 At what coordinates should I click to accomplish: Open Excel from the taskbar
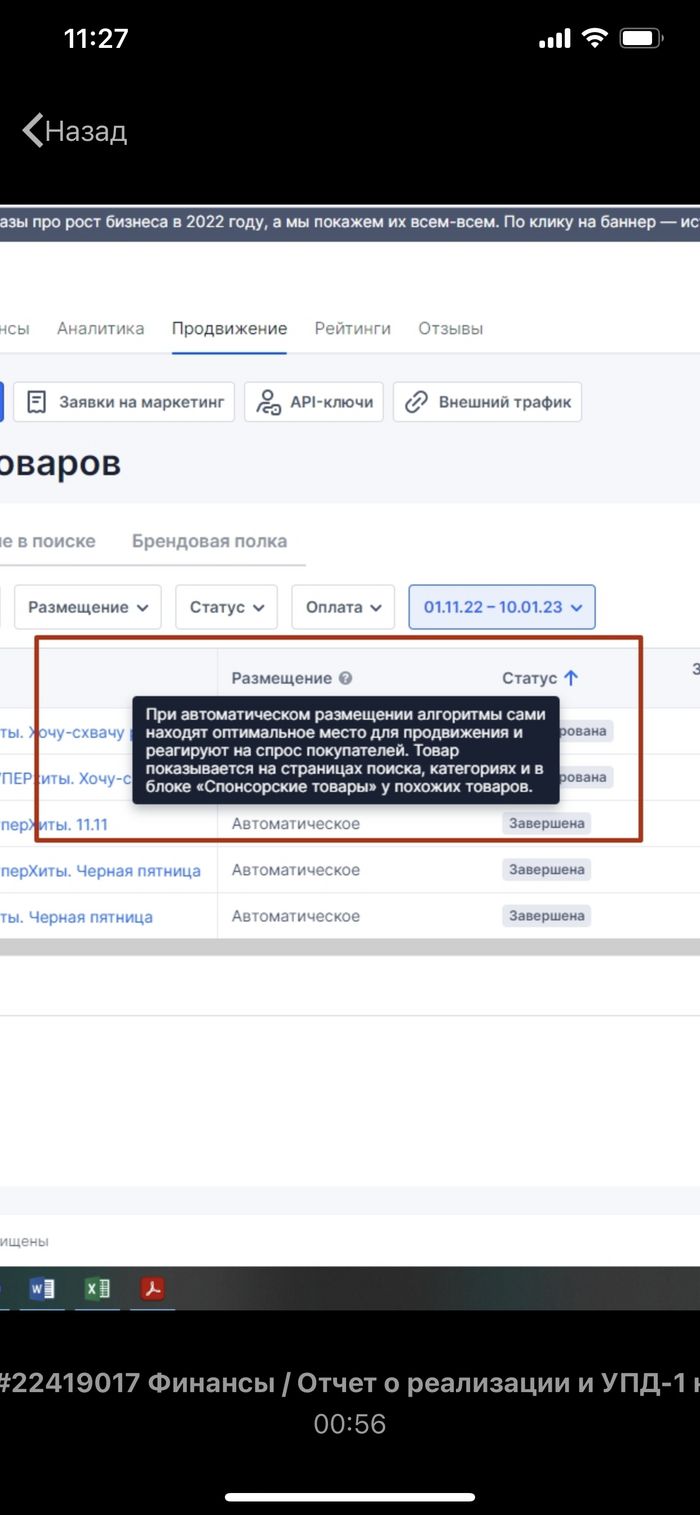click(97, 1288)
